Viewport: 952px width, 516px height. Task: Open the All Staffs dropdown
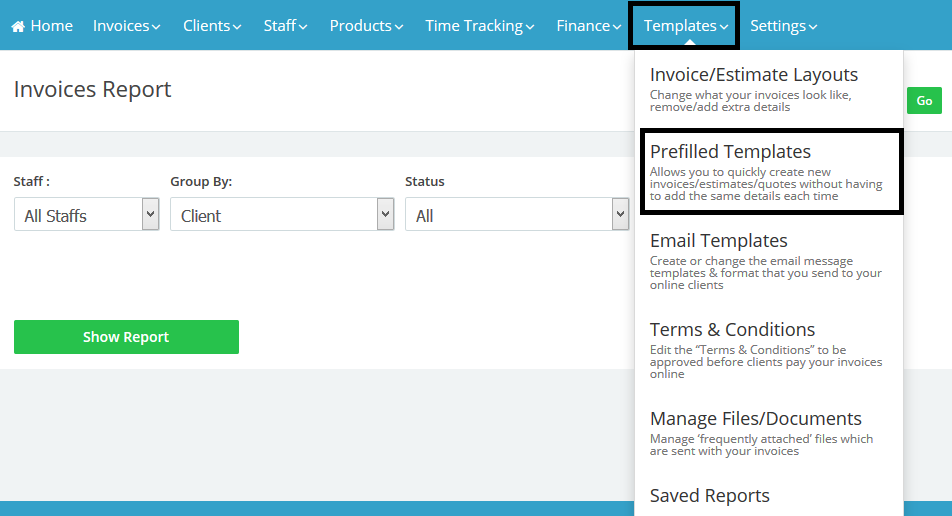click(x=86, y=215)
